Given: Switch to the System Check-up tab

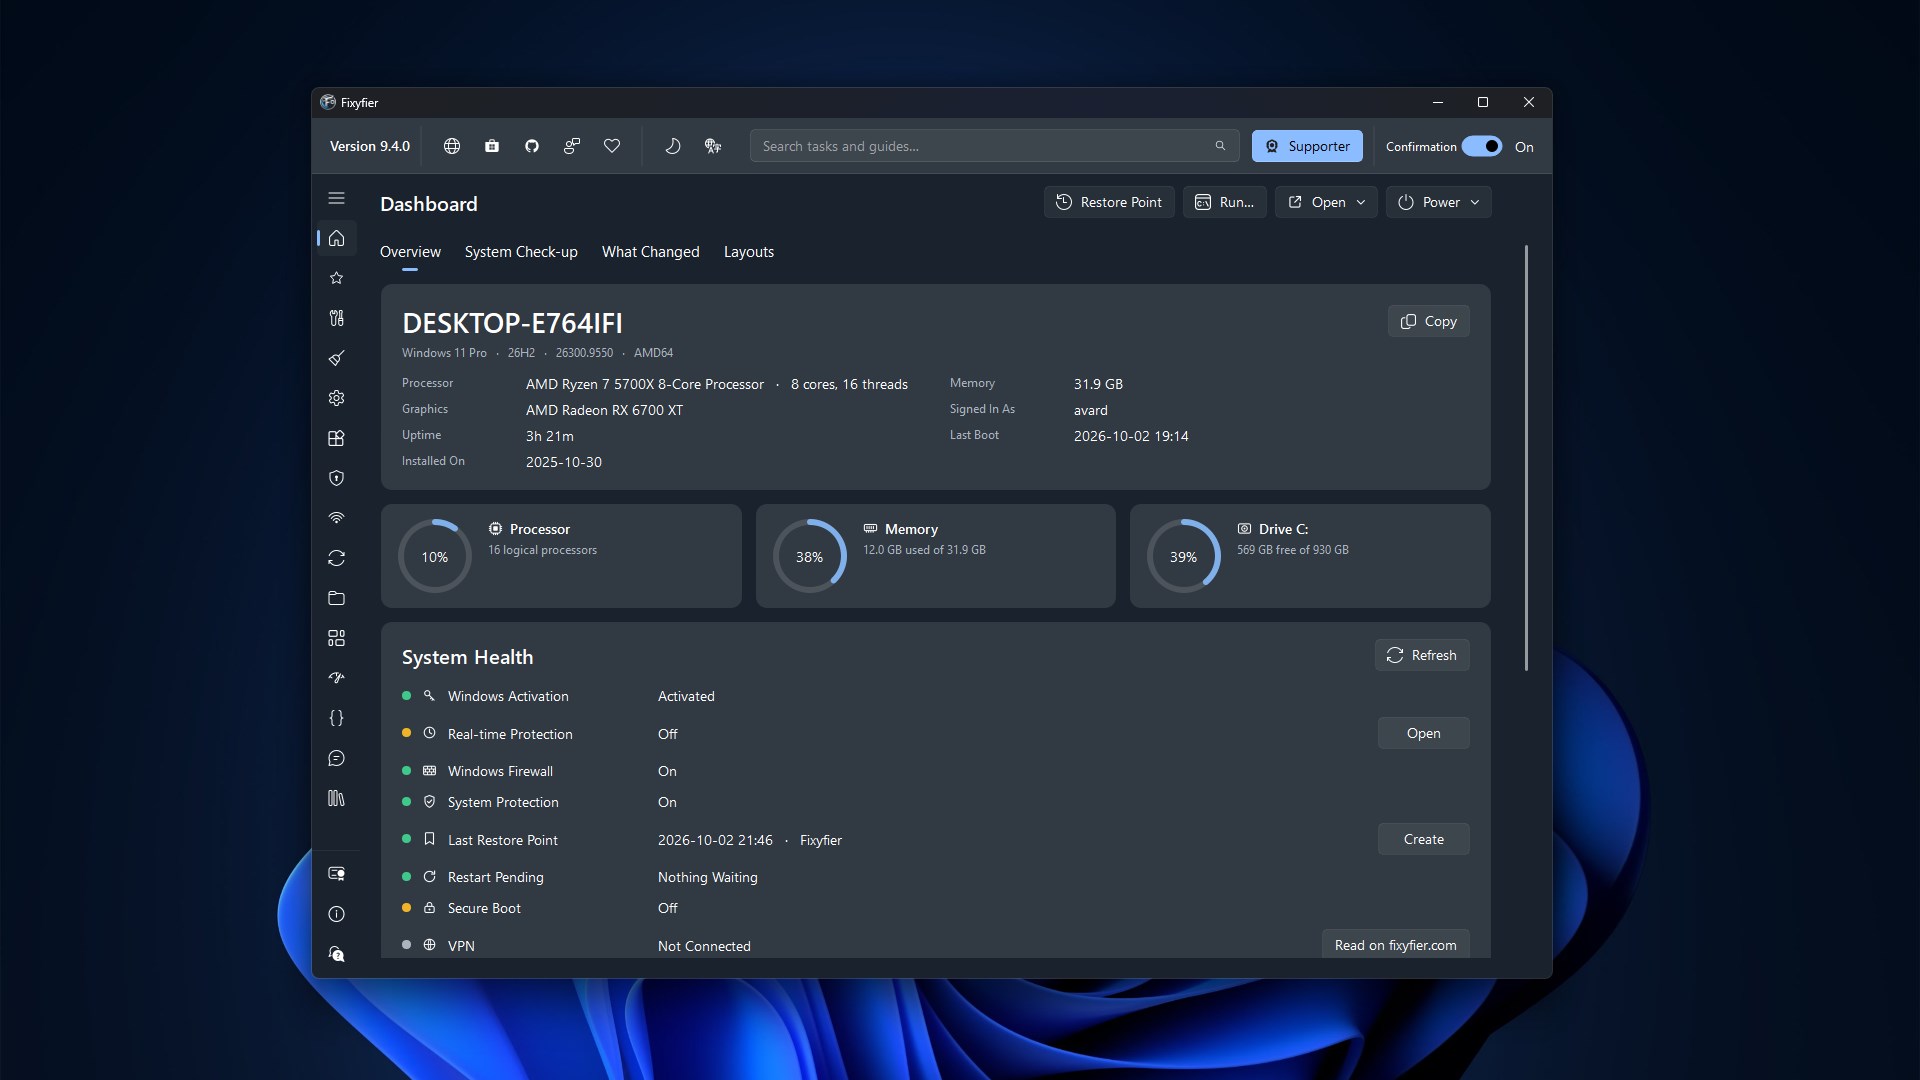Looking at the screenshot, I should click(x=521, y=252).
